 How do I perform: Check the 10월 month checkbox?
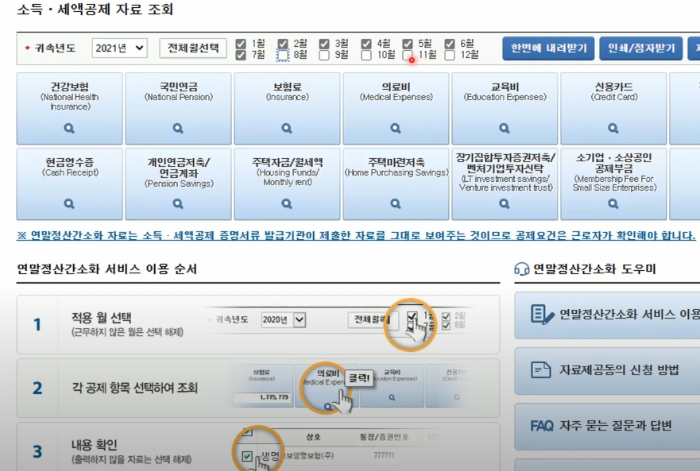(x=366, y=55)
